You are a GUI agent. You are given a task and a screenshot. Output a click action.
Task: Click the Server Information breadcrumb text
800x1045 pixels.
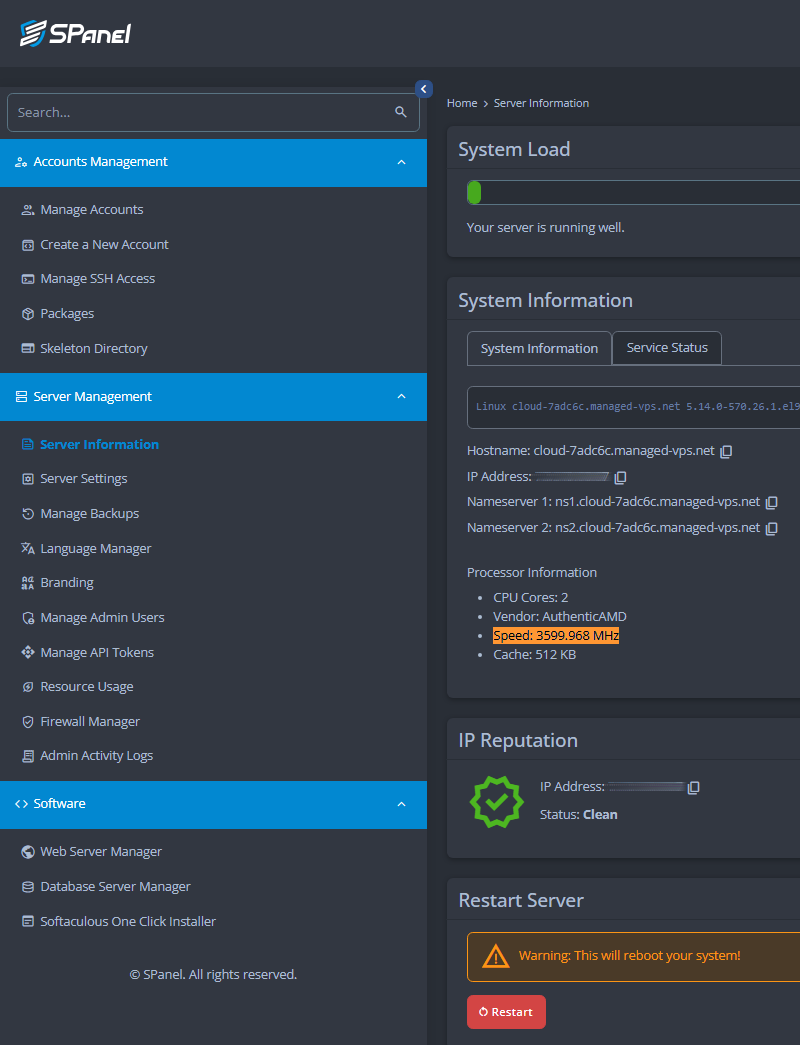541,103
